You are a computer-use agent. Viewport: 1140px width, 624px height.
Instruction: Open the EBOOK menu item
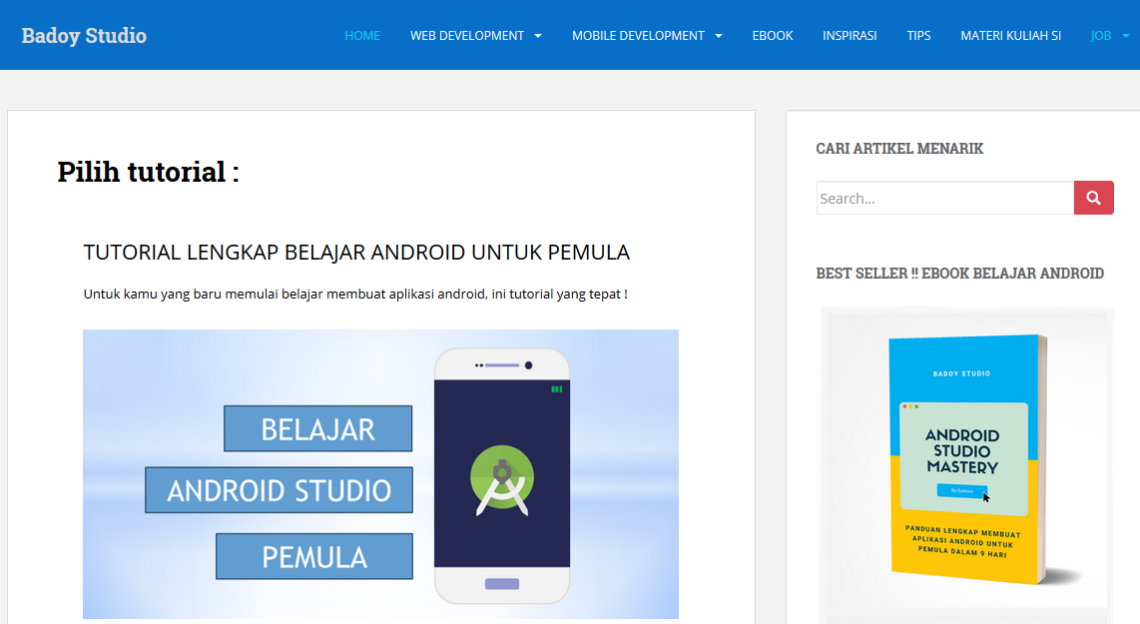(x=772, y=36)
